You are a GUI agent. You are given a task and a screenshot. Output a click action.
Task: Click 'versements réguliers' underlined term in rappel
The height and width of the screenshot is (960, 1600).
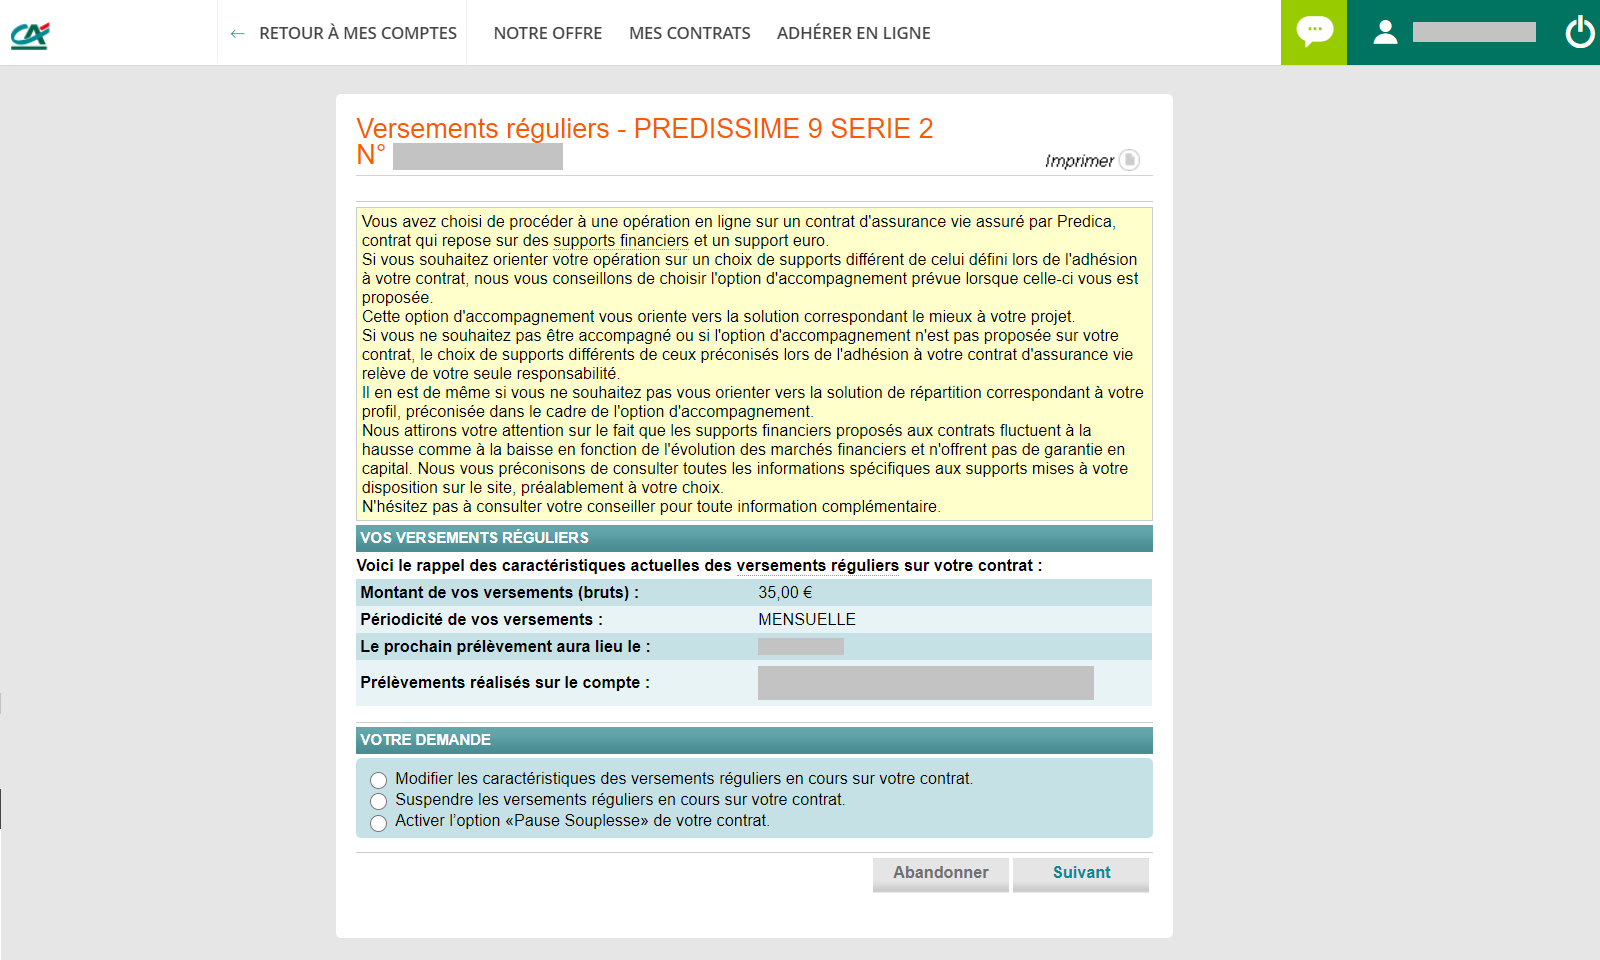(x=817, y=566)
